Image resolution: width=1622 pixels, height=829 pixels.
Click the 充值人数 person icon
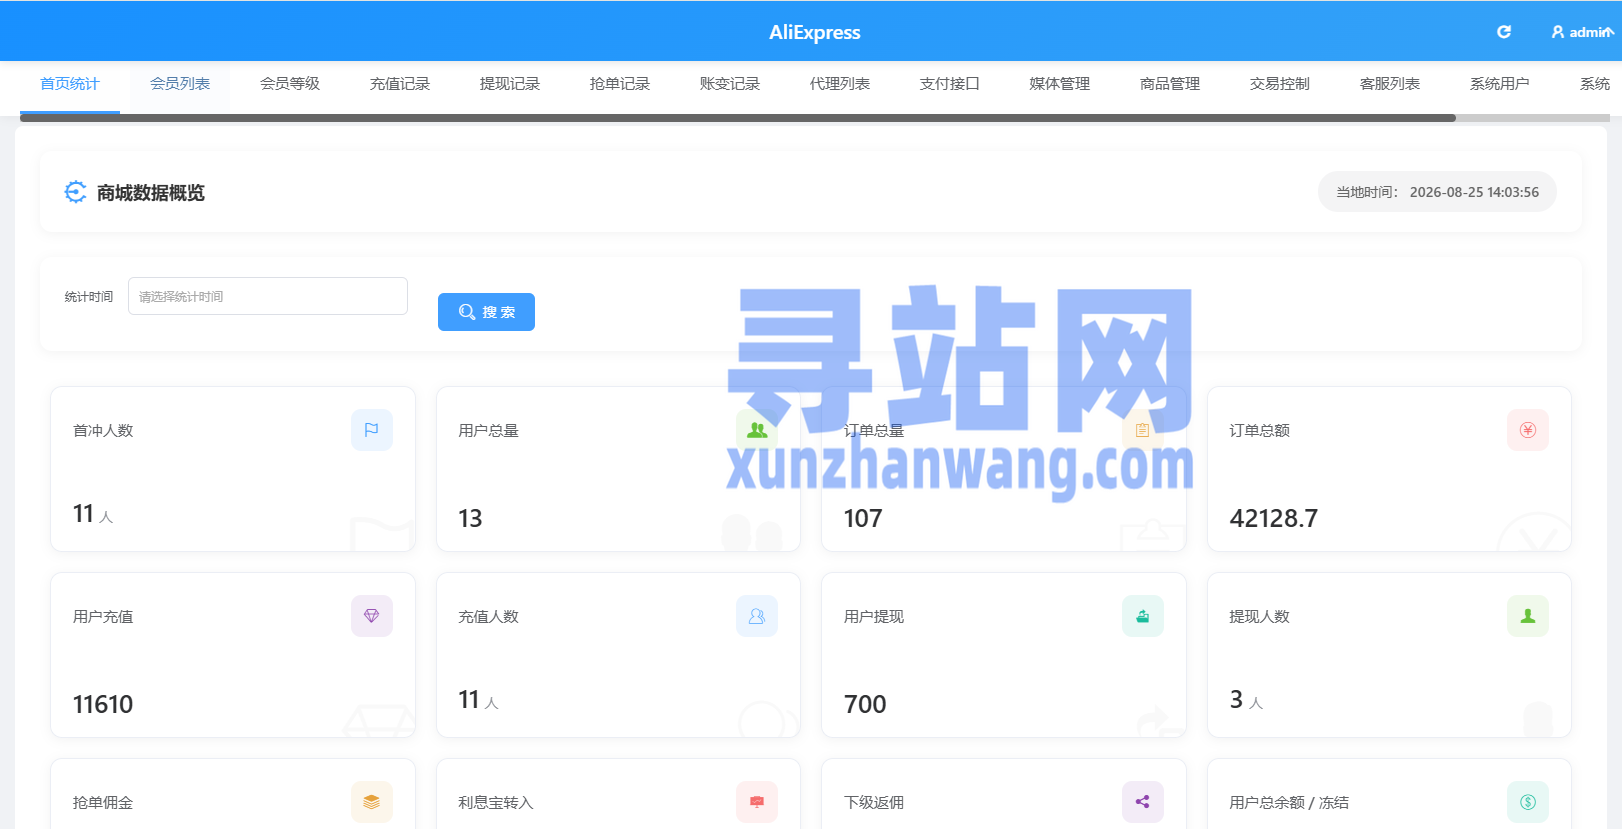point(757,616)
